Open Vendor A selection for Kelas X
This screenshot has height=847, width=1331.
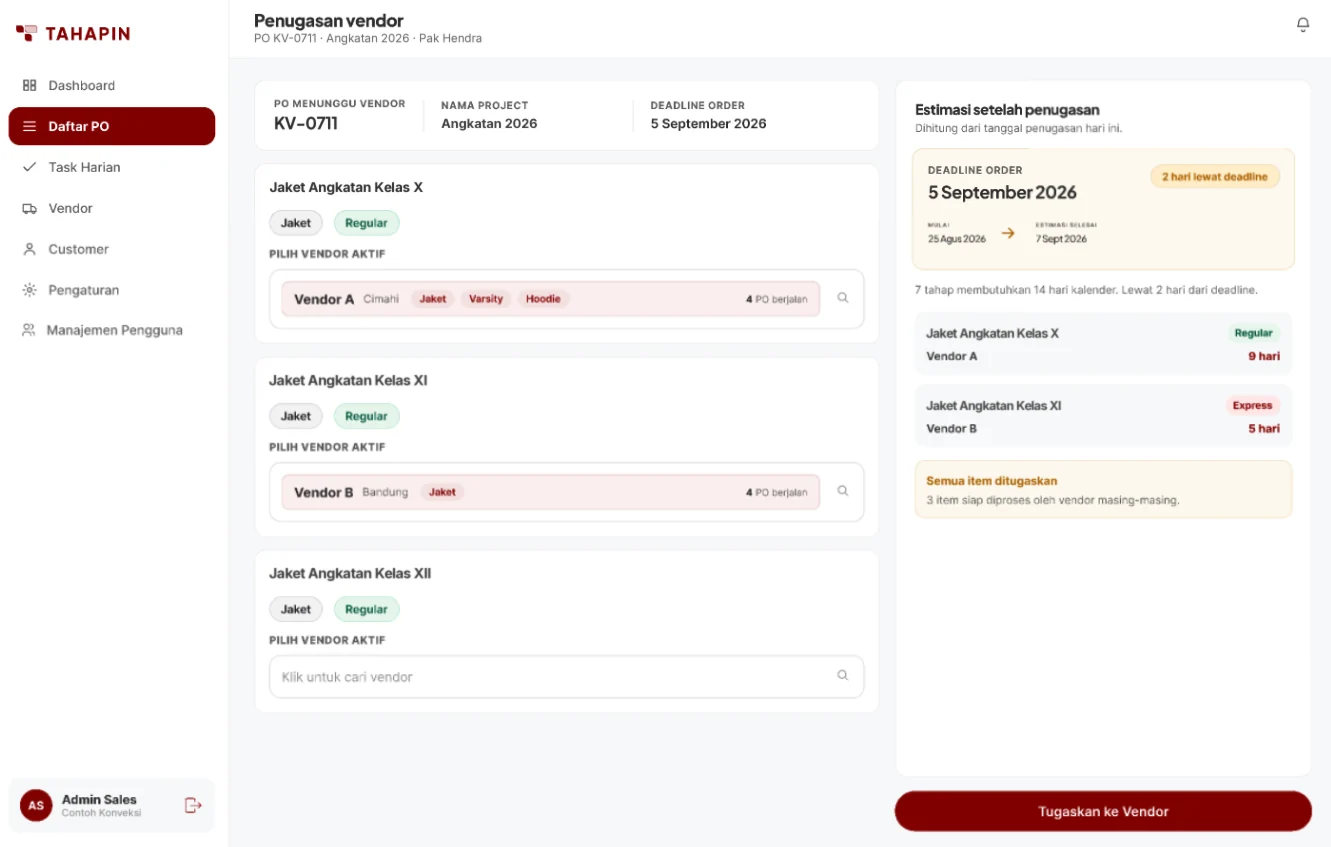pyautogui.click(x=550, y=299)
